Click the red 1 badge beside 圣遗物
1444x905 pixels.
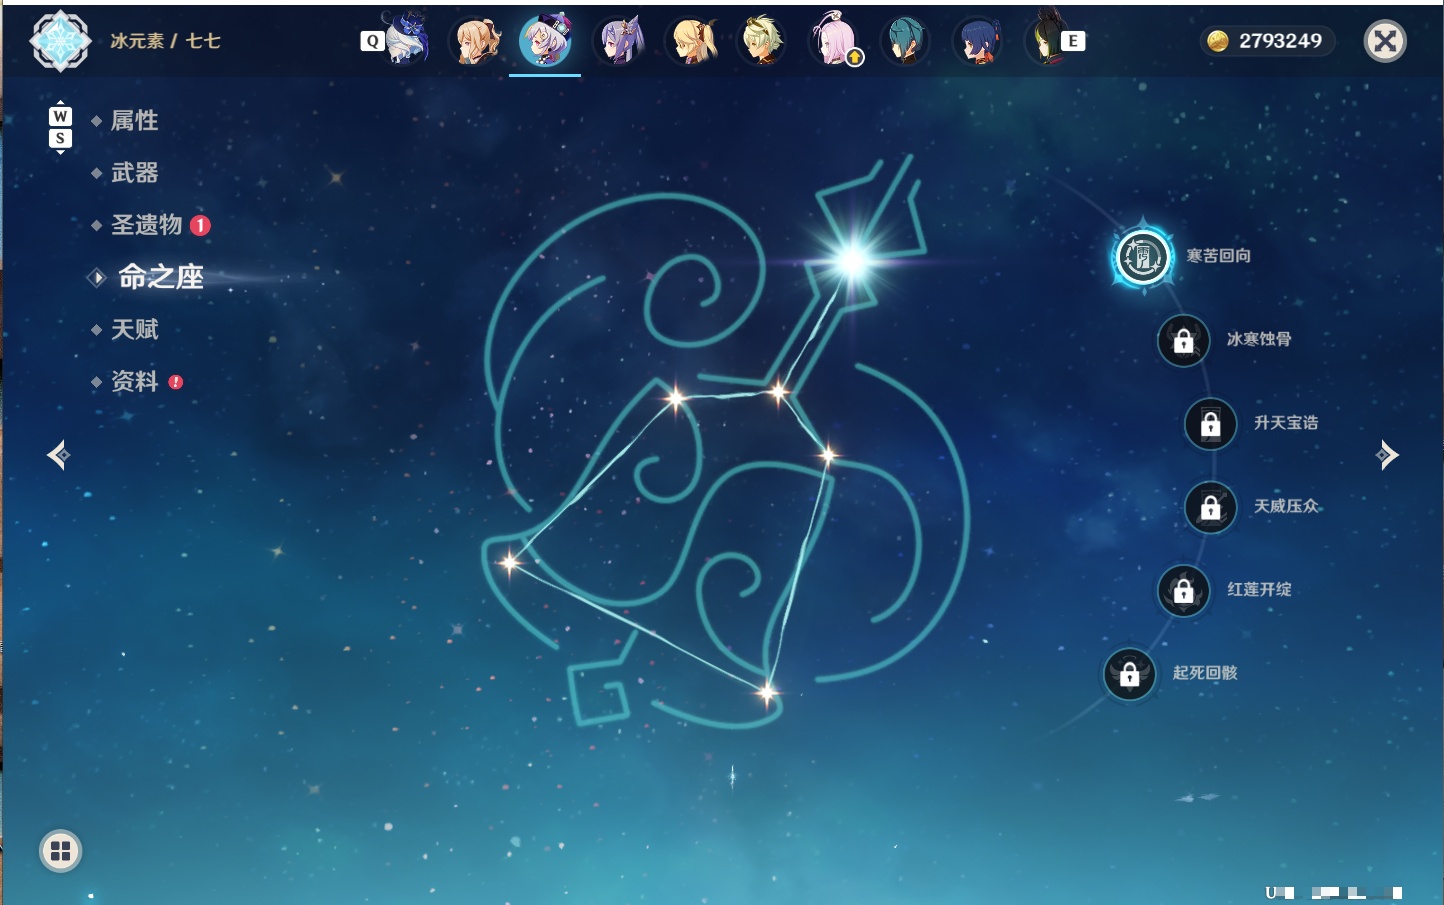[x=200, y=225]
